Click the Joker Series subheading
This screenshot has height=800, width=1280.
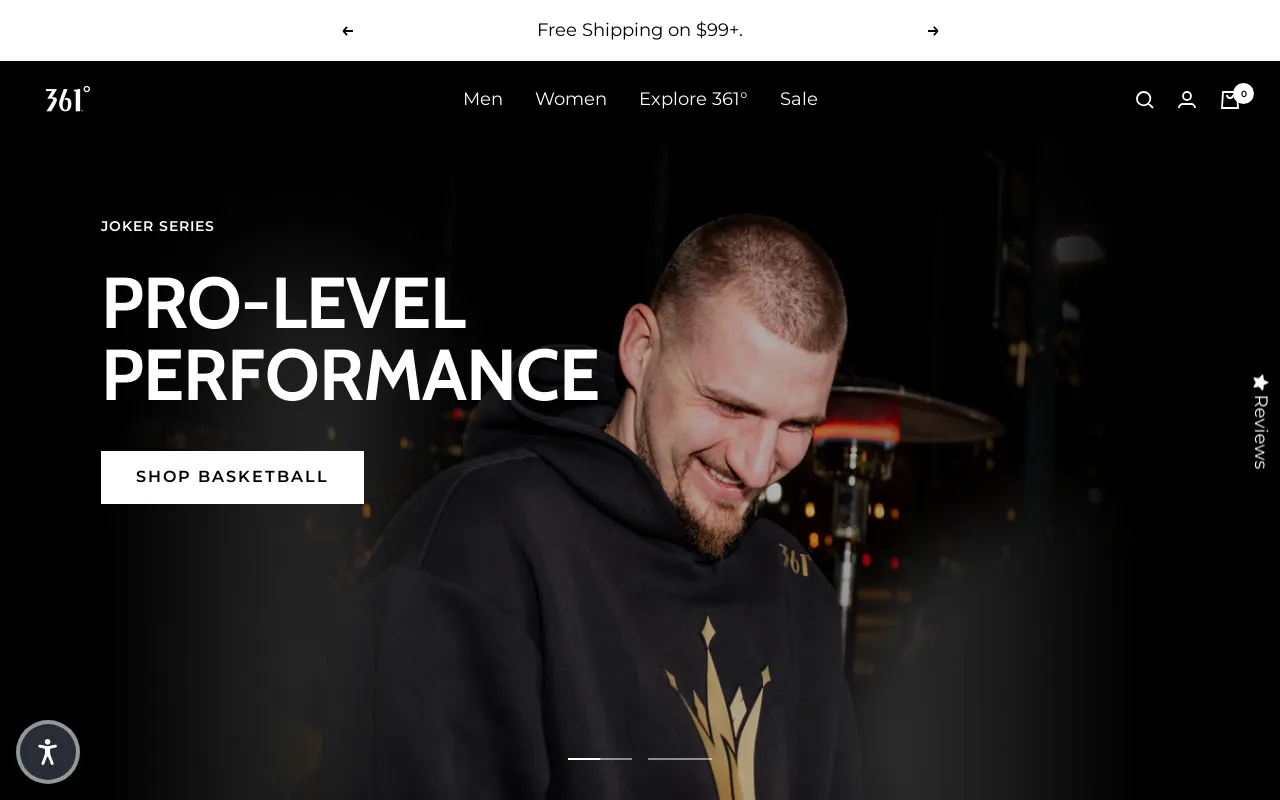pos(158,226)
